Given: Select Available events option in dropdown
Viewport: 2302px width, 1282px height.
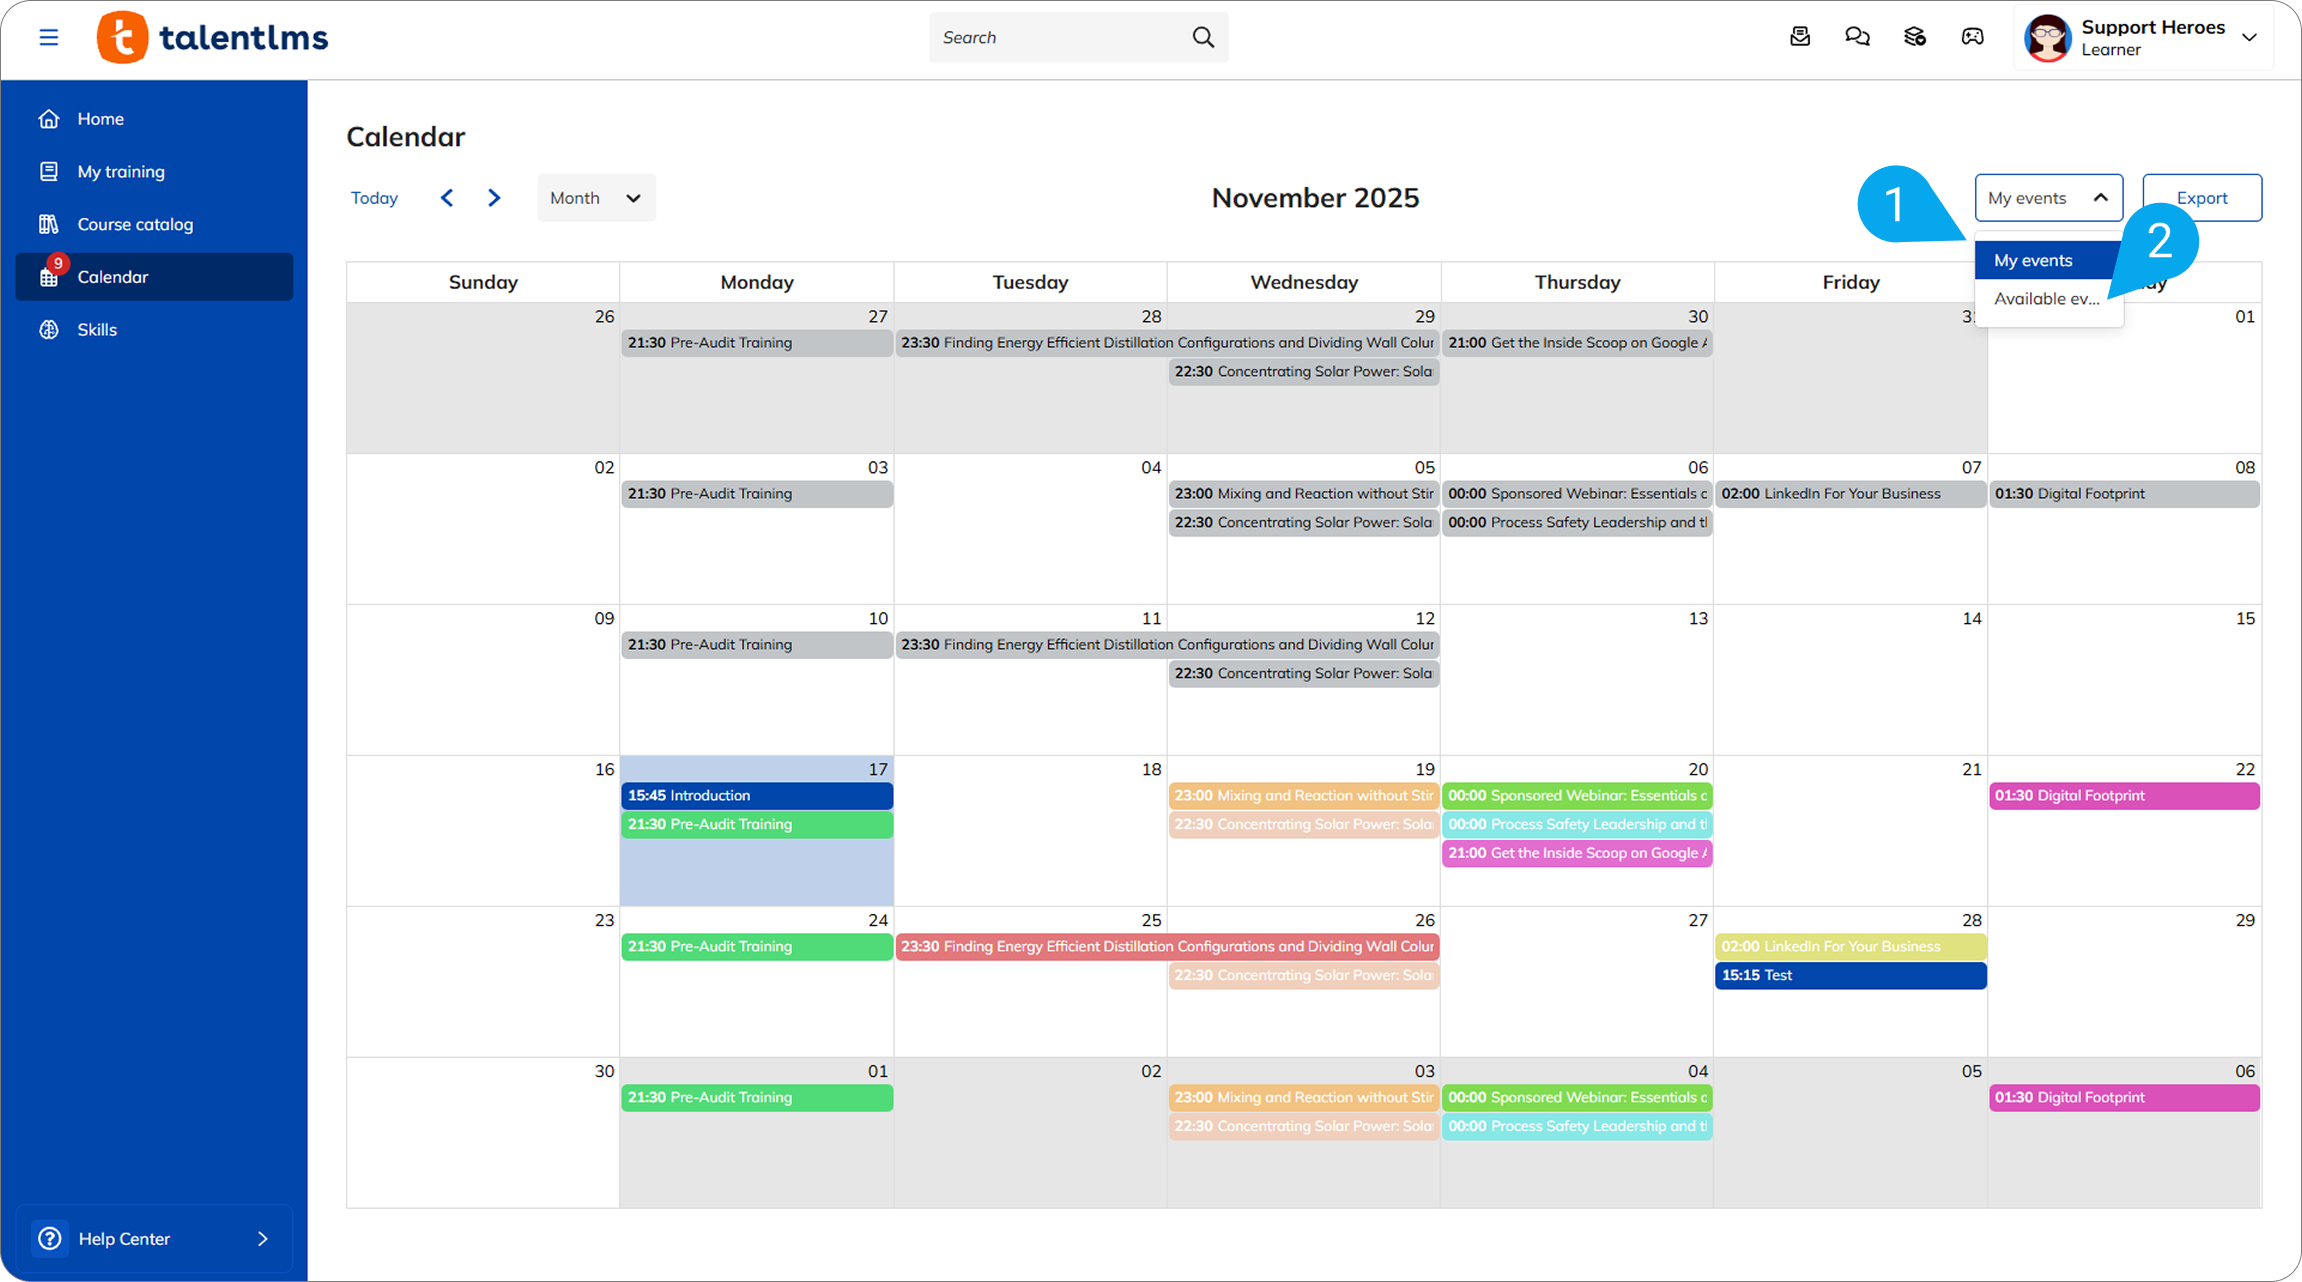Looking at the screenshot, I should tap(2046, 299).
